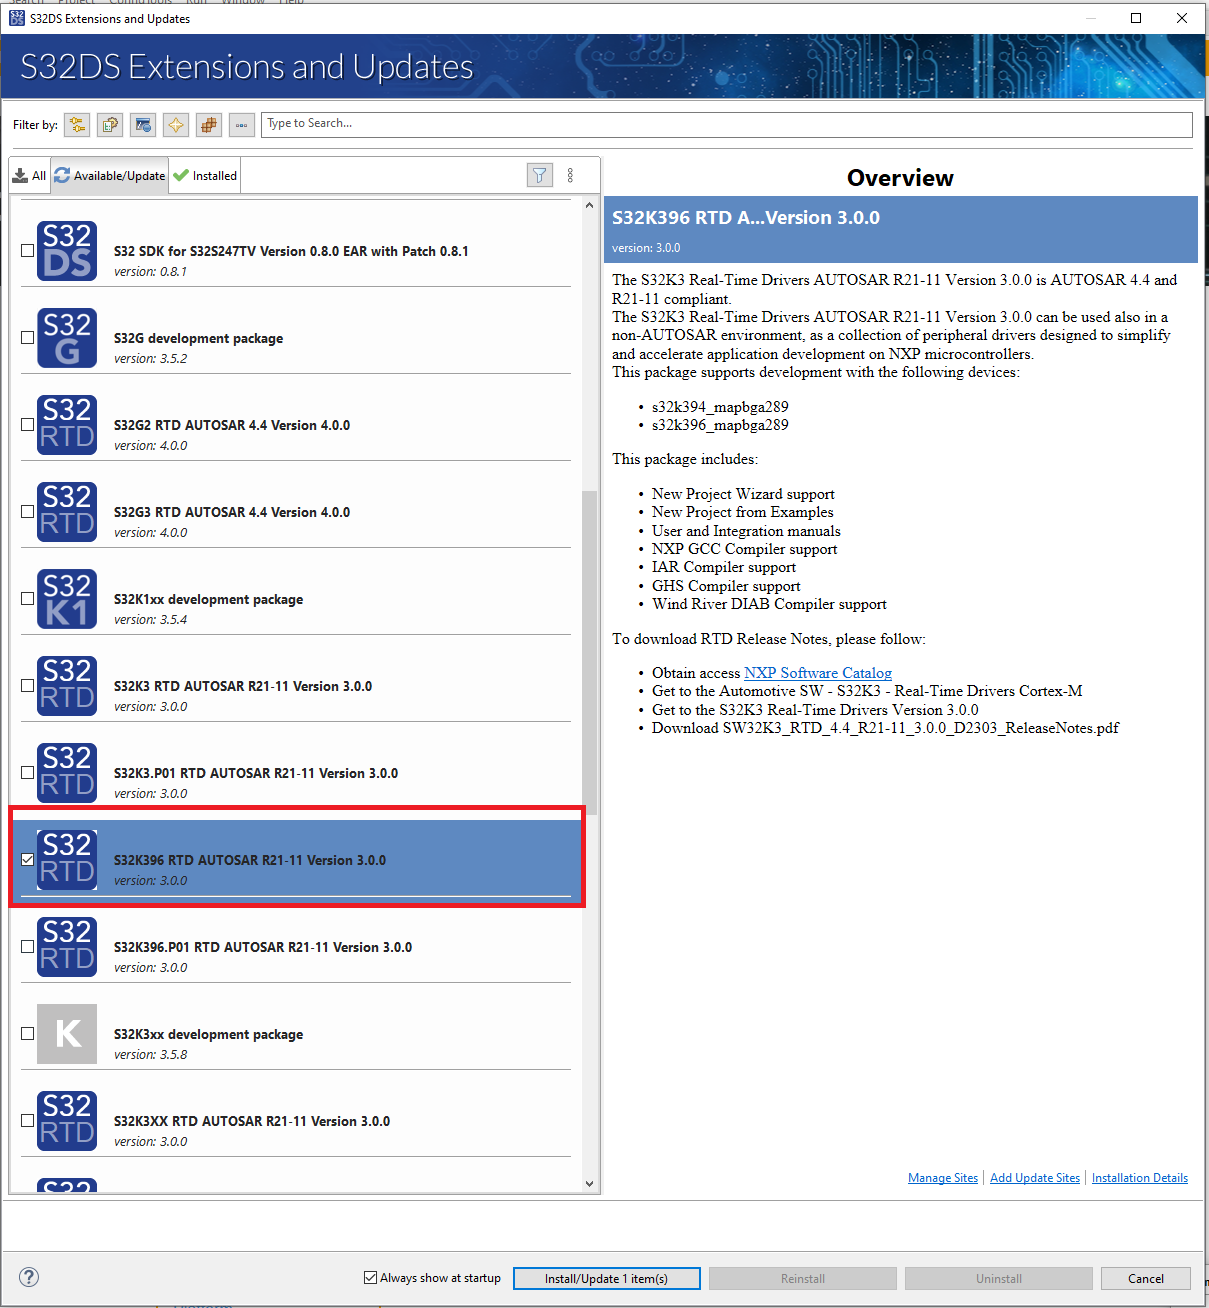Image resolution: width=1209 pixels, height=1308 pixels.
Task: Disable Always show at startup checkbox
Action: [371, 1278]
